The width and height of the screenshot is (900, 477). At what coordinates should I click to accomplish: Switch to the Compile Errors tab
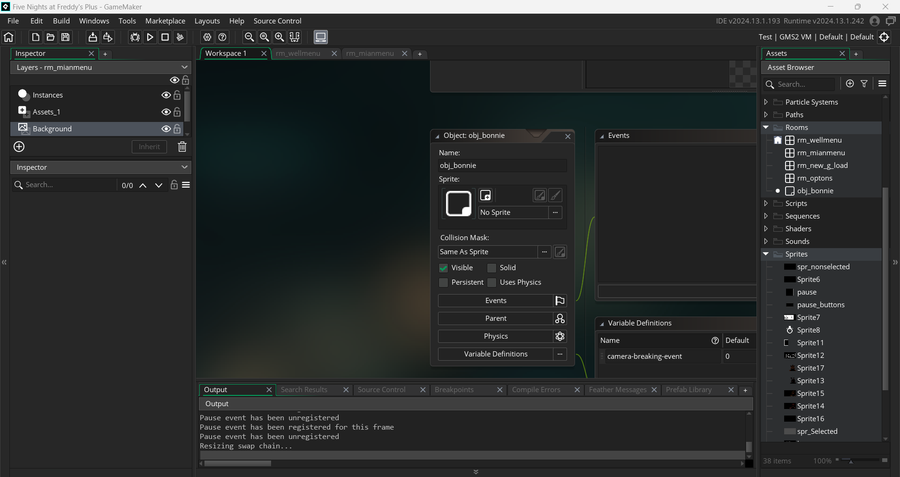[x=536, y=390]
